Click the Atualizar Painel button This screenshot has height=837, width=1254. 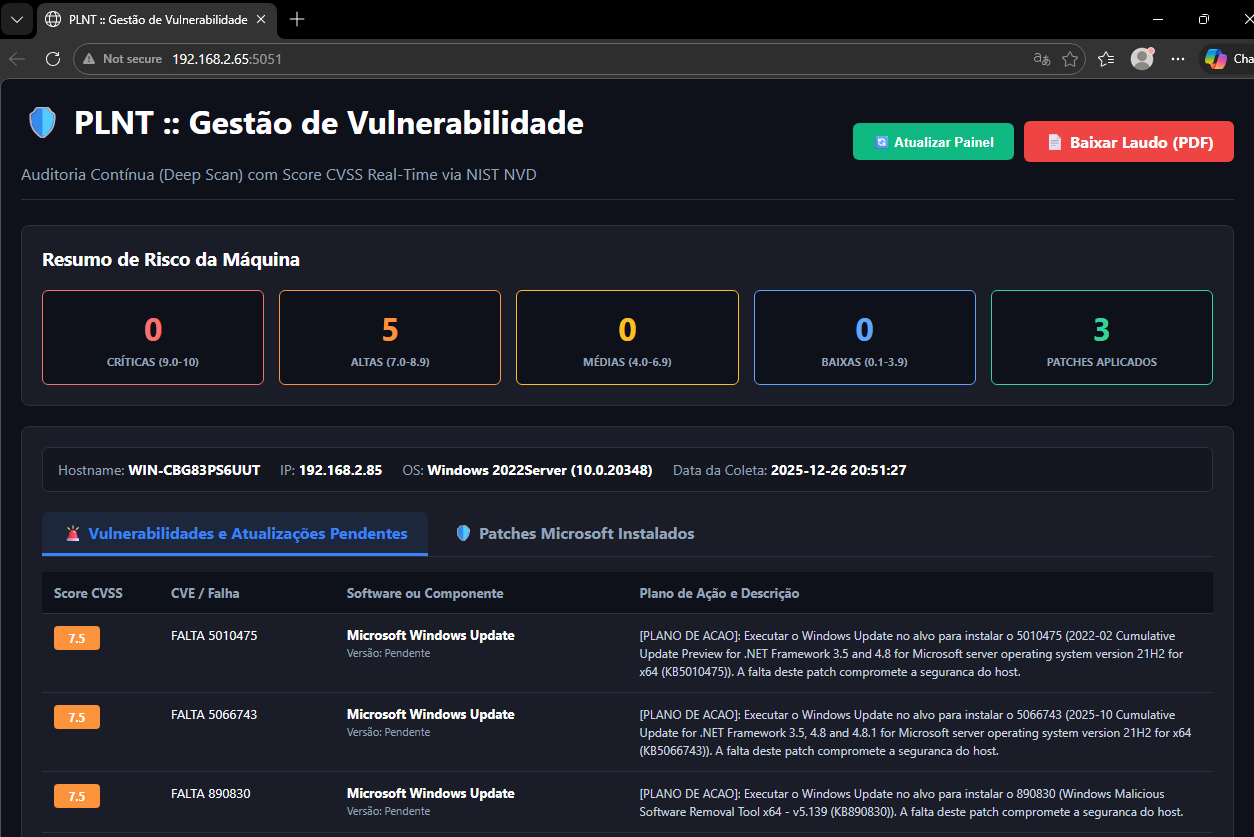[x=933, y=142]
